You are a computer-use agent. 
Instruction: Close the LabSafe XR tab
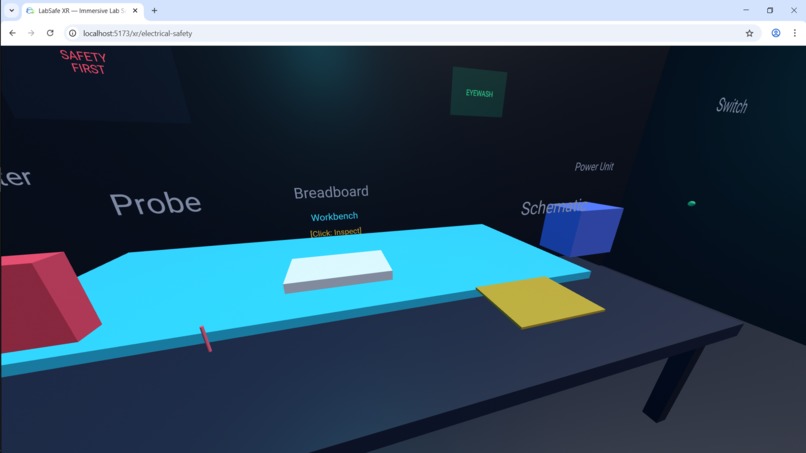point(135,10)
